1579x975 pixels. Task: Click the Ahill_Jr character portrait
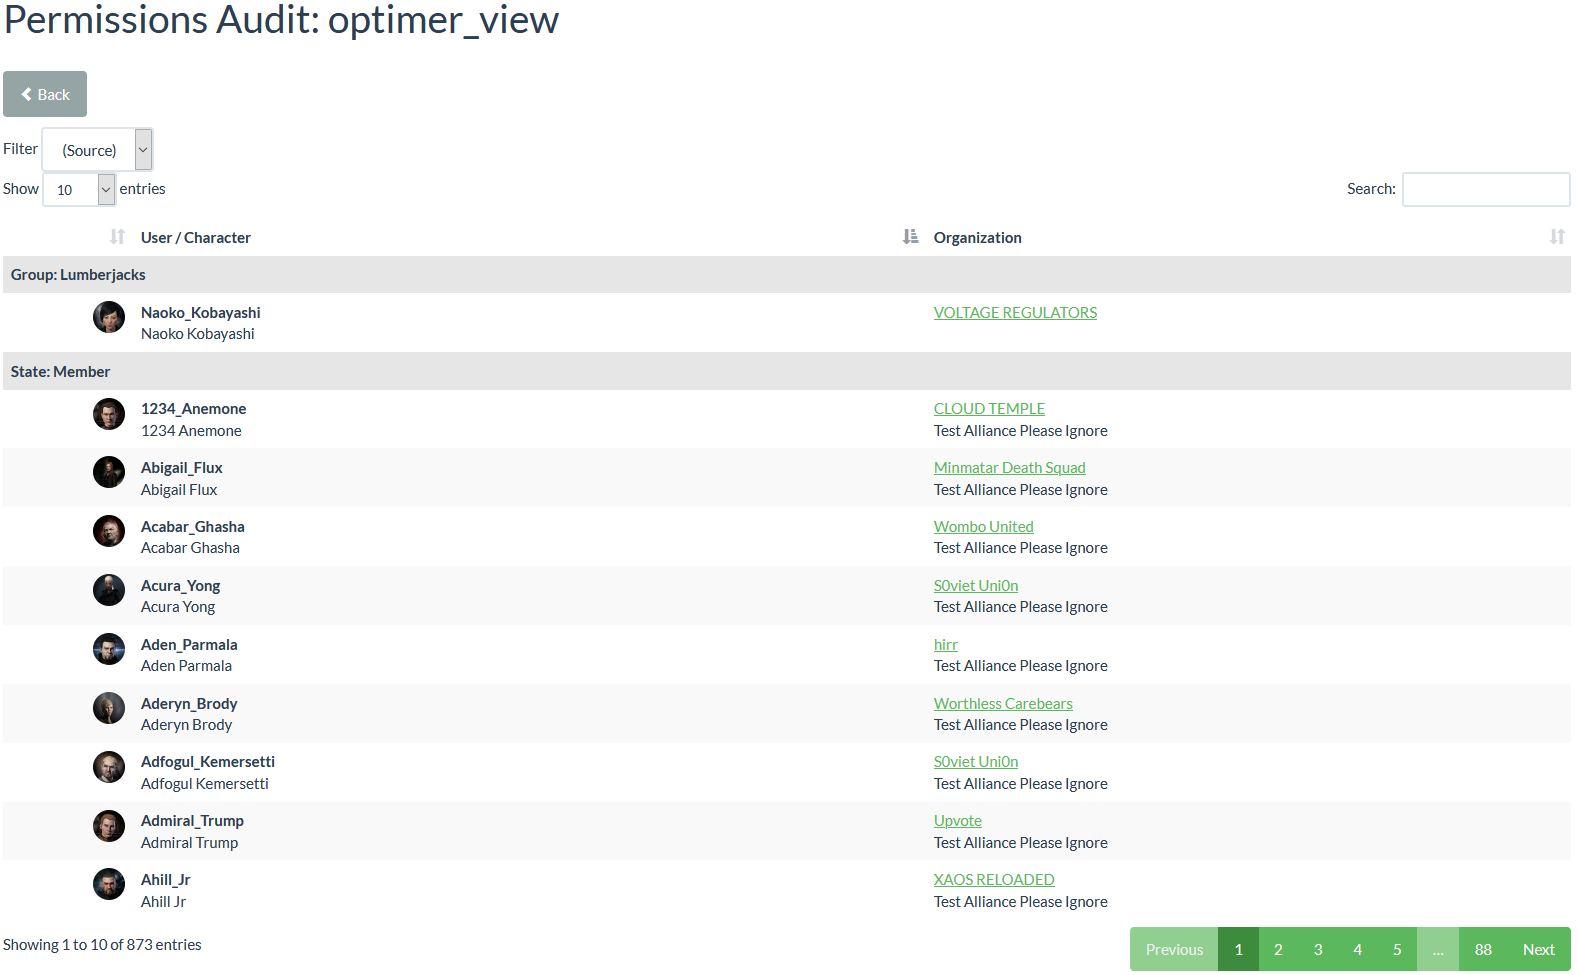click(109, 885)
